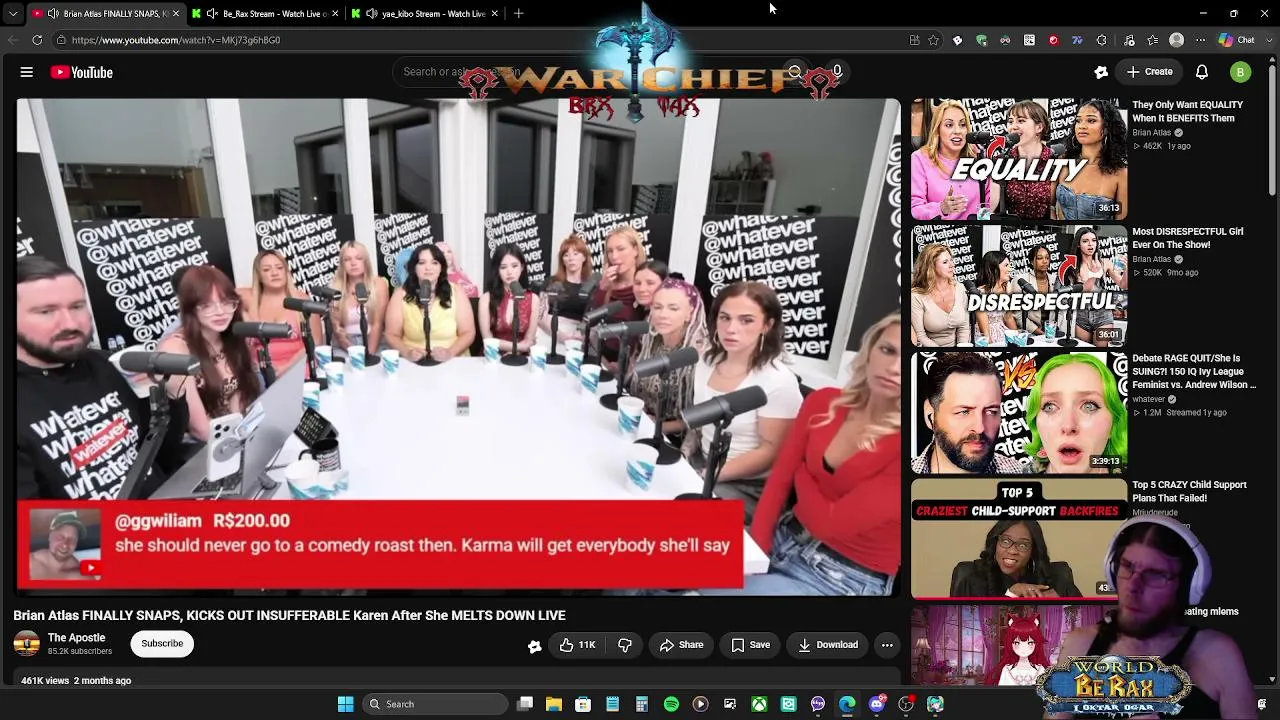Open 'They Only Want EQUALITY' video thumbnail

[1019, 159]
